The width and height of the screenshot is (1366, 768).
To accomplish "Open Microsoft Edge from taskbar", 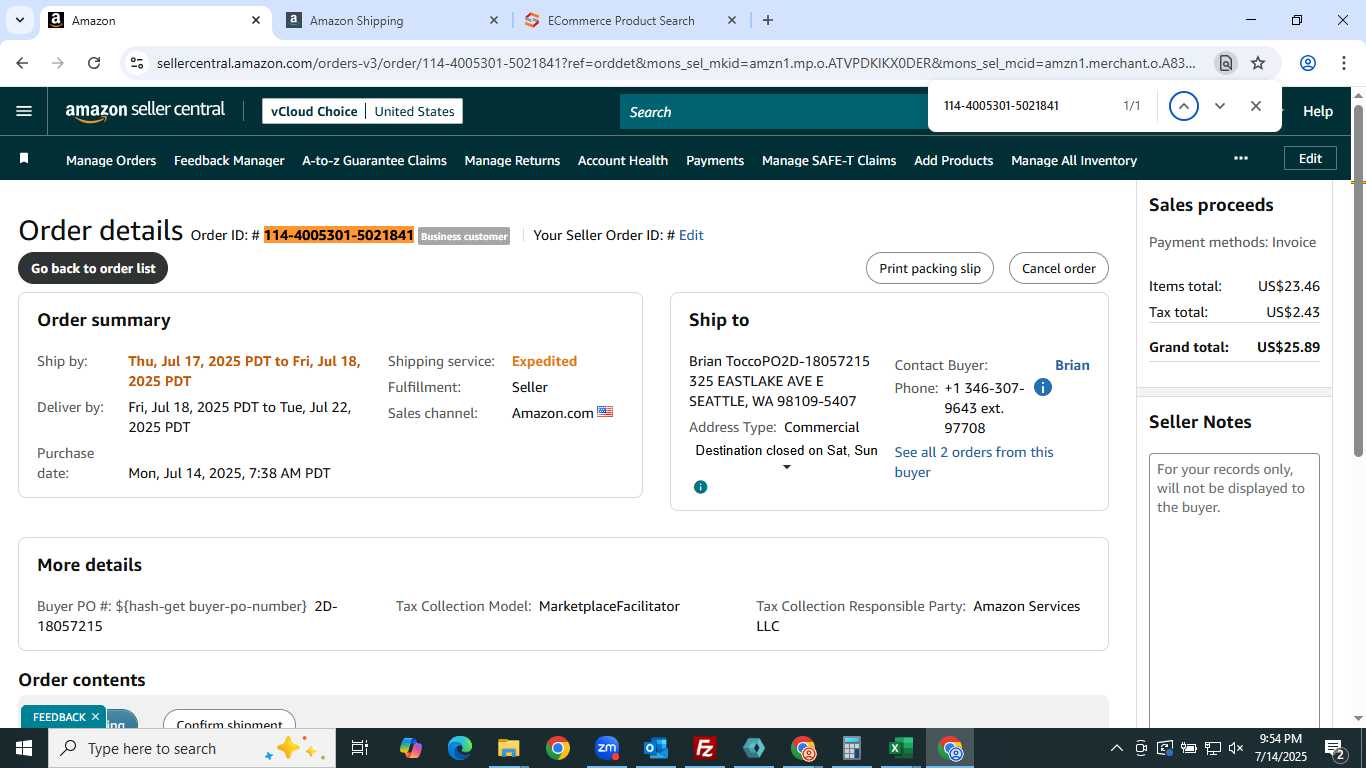I will [x=460, y=748].
